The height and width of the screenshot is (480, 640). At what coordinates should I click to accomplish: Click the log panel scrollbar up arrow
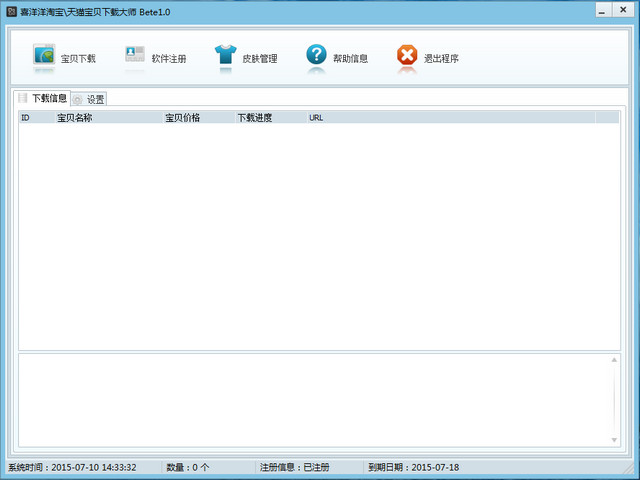coord(614,360)
